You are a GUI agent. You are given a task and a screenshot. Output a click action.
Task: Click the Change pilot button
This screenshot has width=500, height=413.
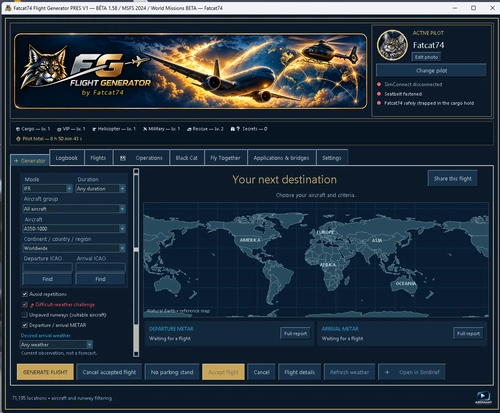point(431,71)
